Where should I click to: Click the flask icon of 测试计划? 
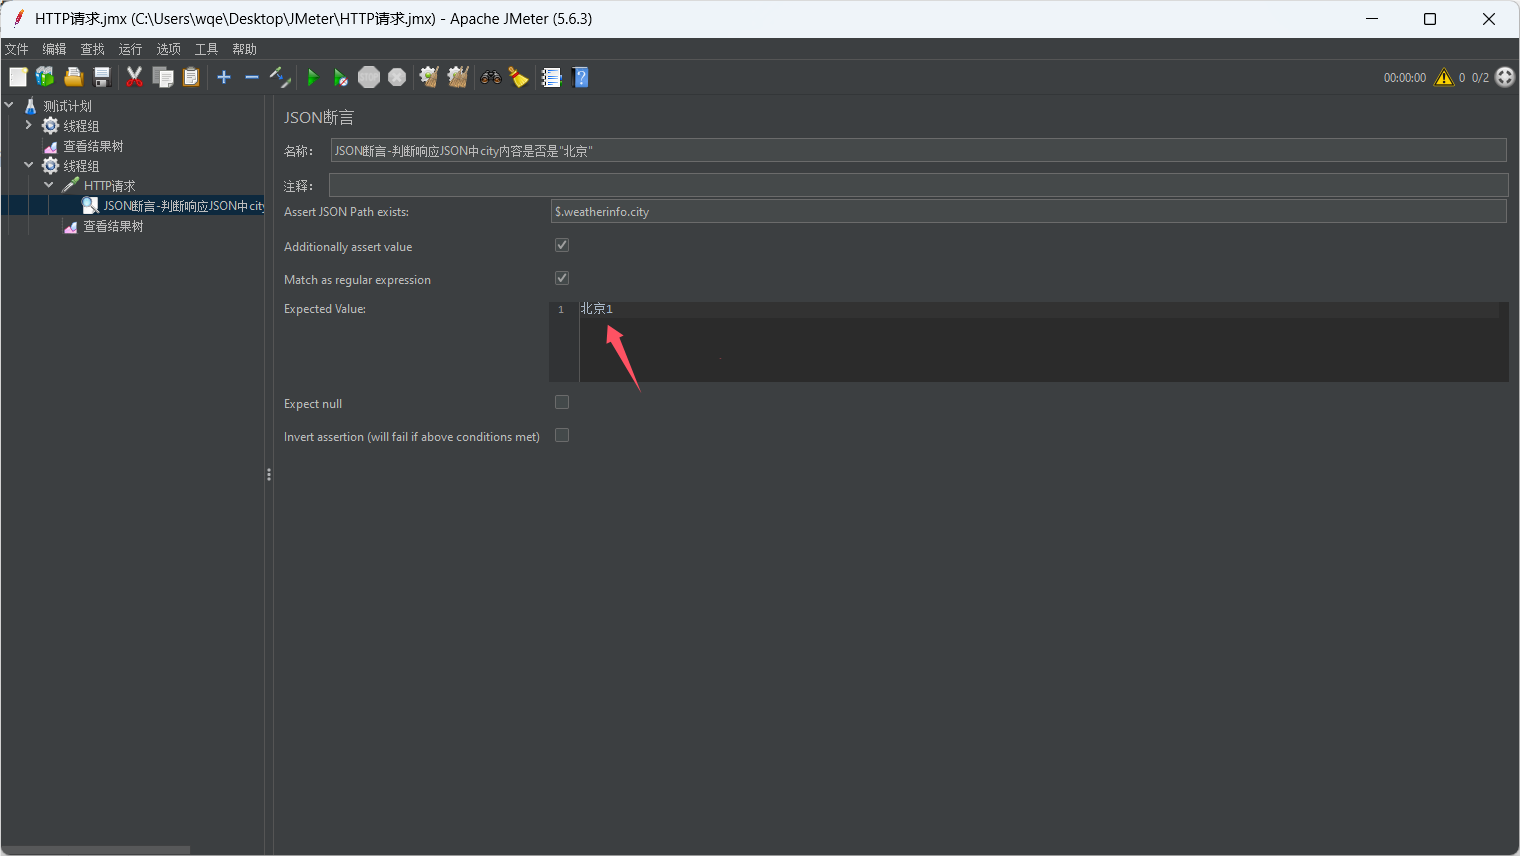click(30, 105)
